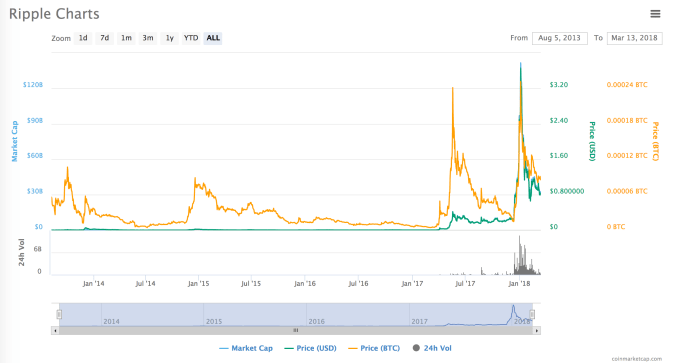The width and height of the screenshot is (680, 363).
Task: Click the Ripple Charts title
Action: (54, 14)
